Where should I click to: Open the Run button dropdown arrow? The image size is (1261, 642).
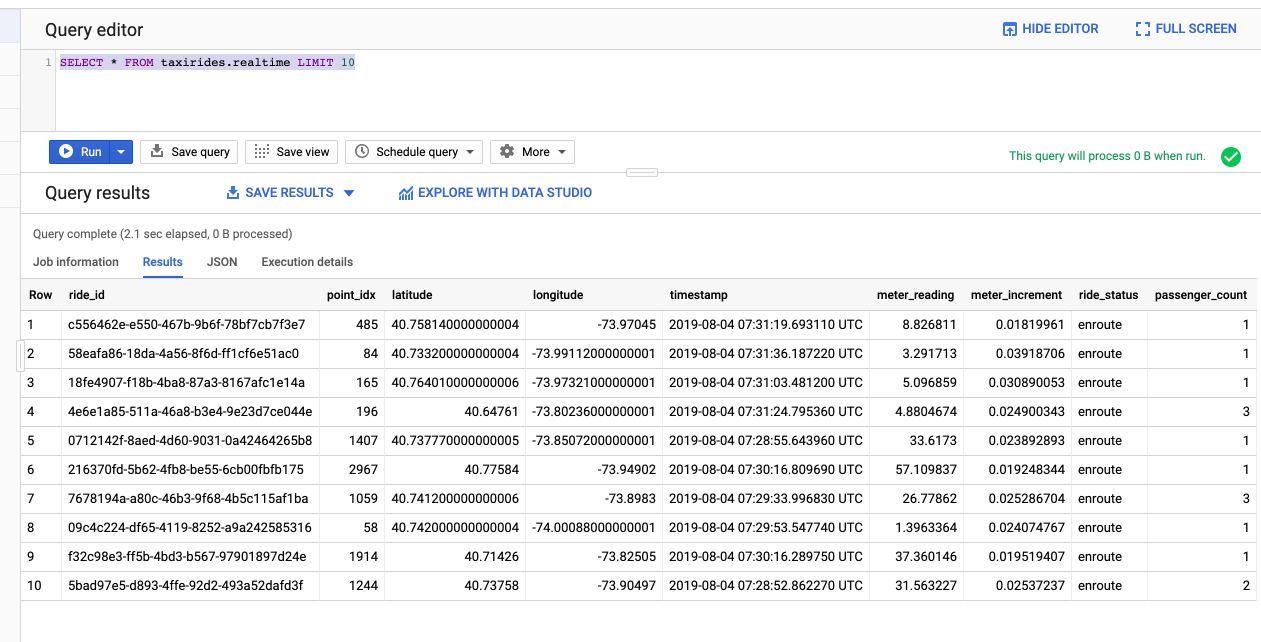tap(121, 152)
